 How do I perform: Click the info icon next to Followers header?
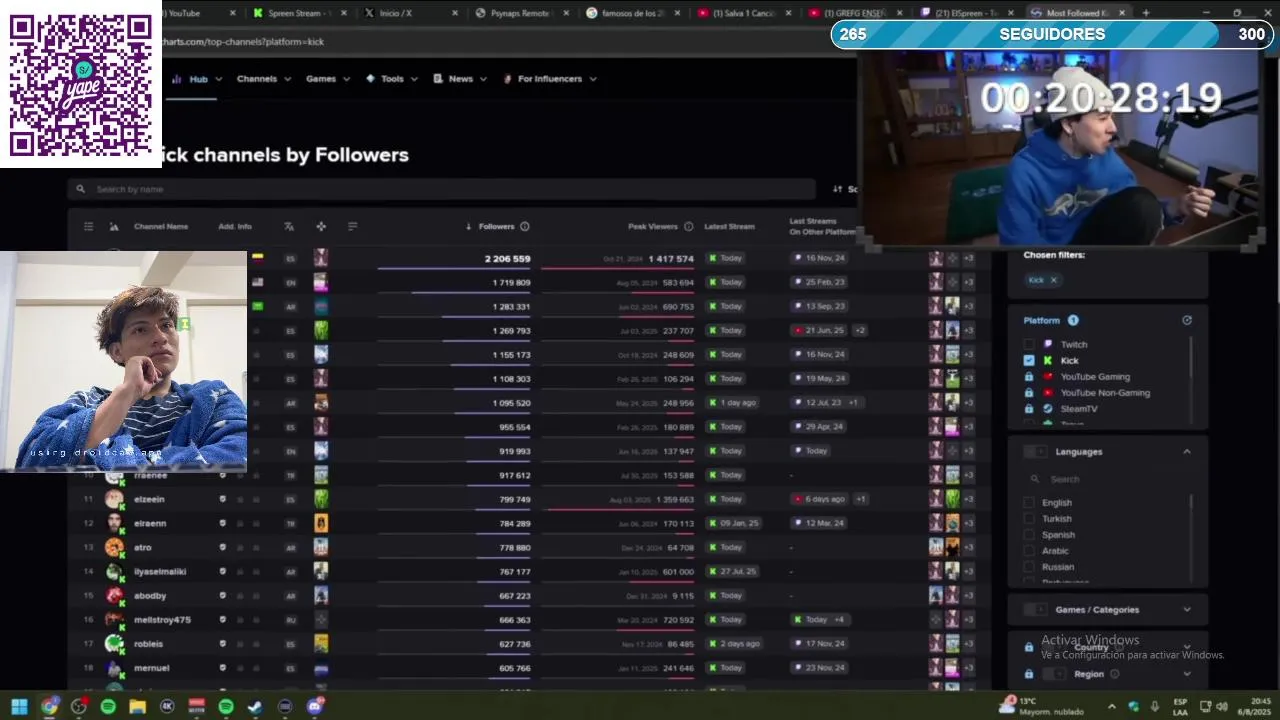tap(525, 227)
